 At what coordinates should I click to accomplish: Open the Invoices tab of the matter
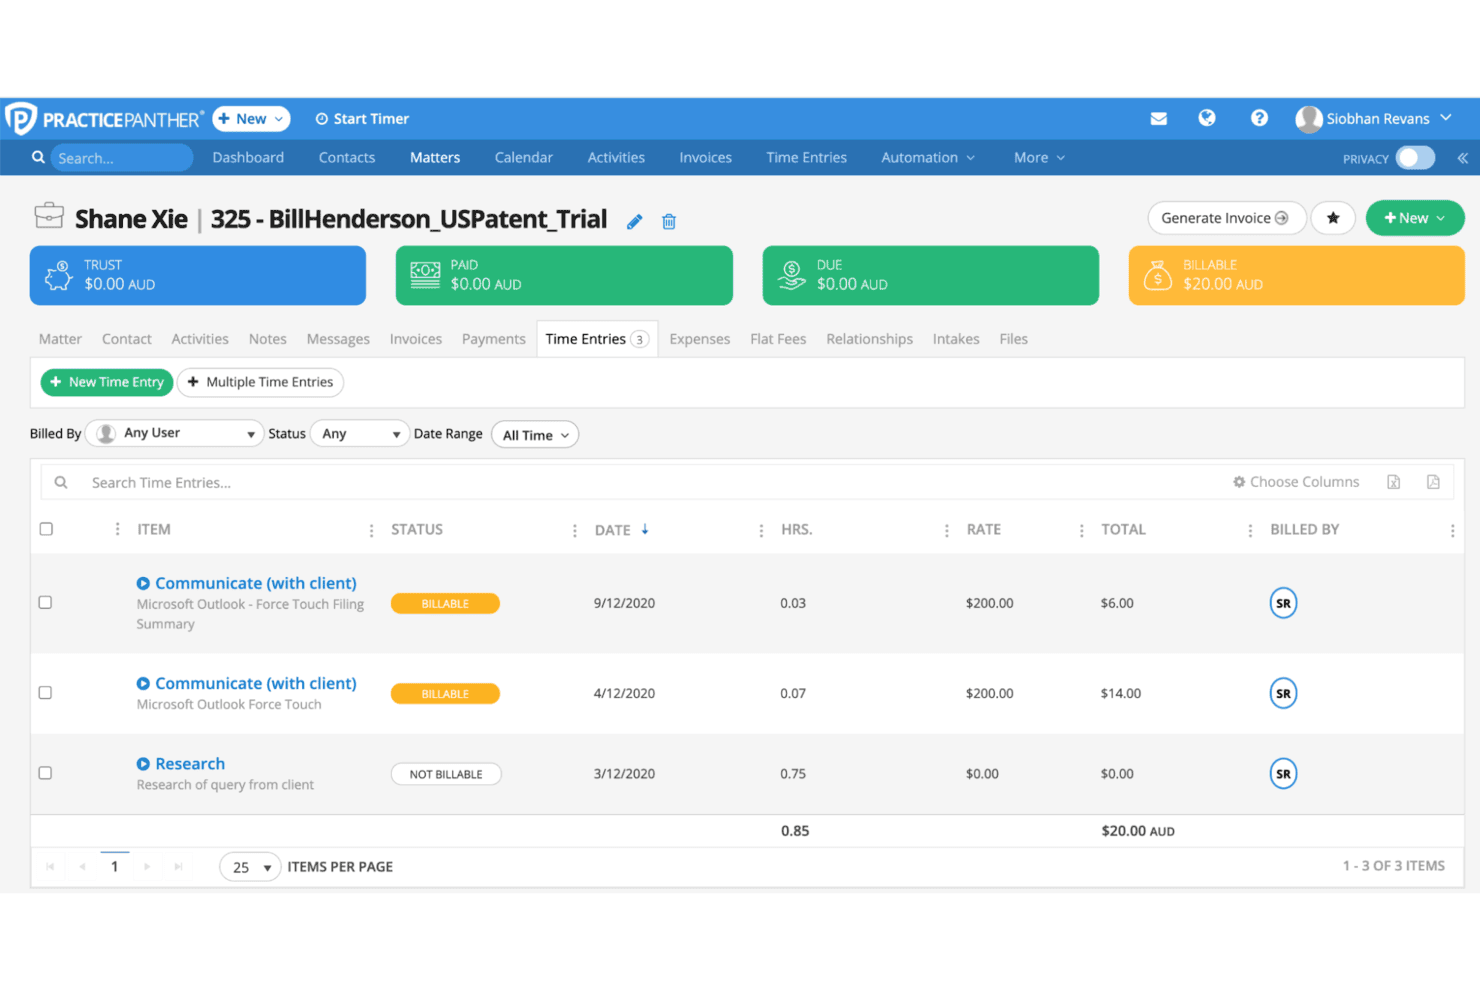click(x=416, y=339)
